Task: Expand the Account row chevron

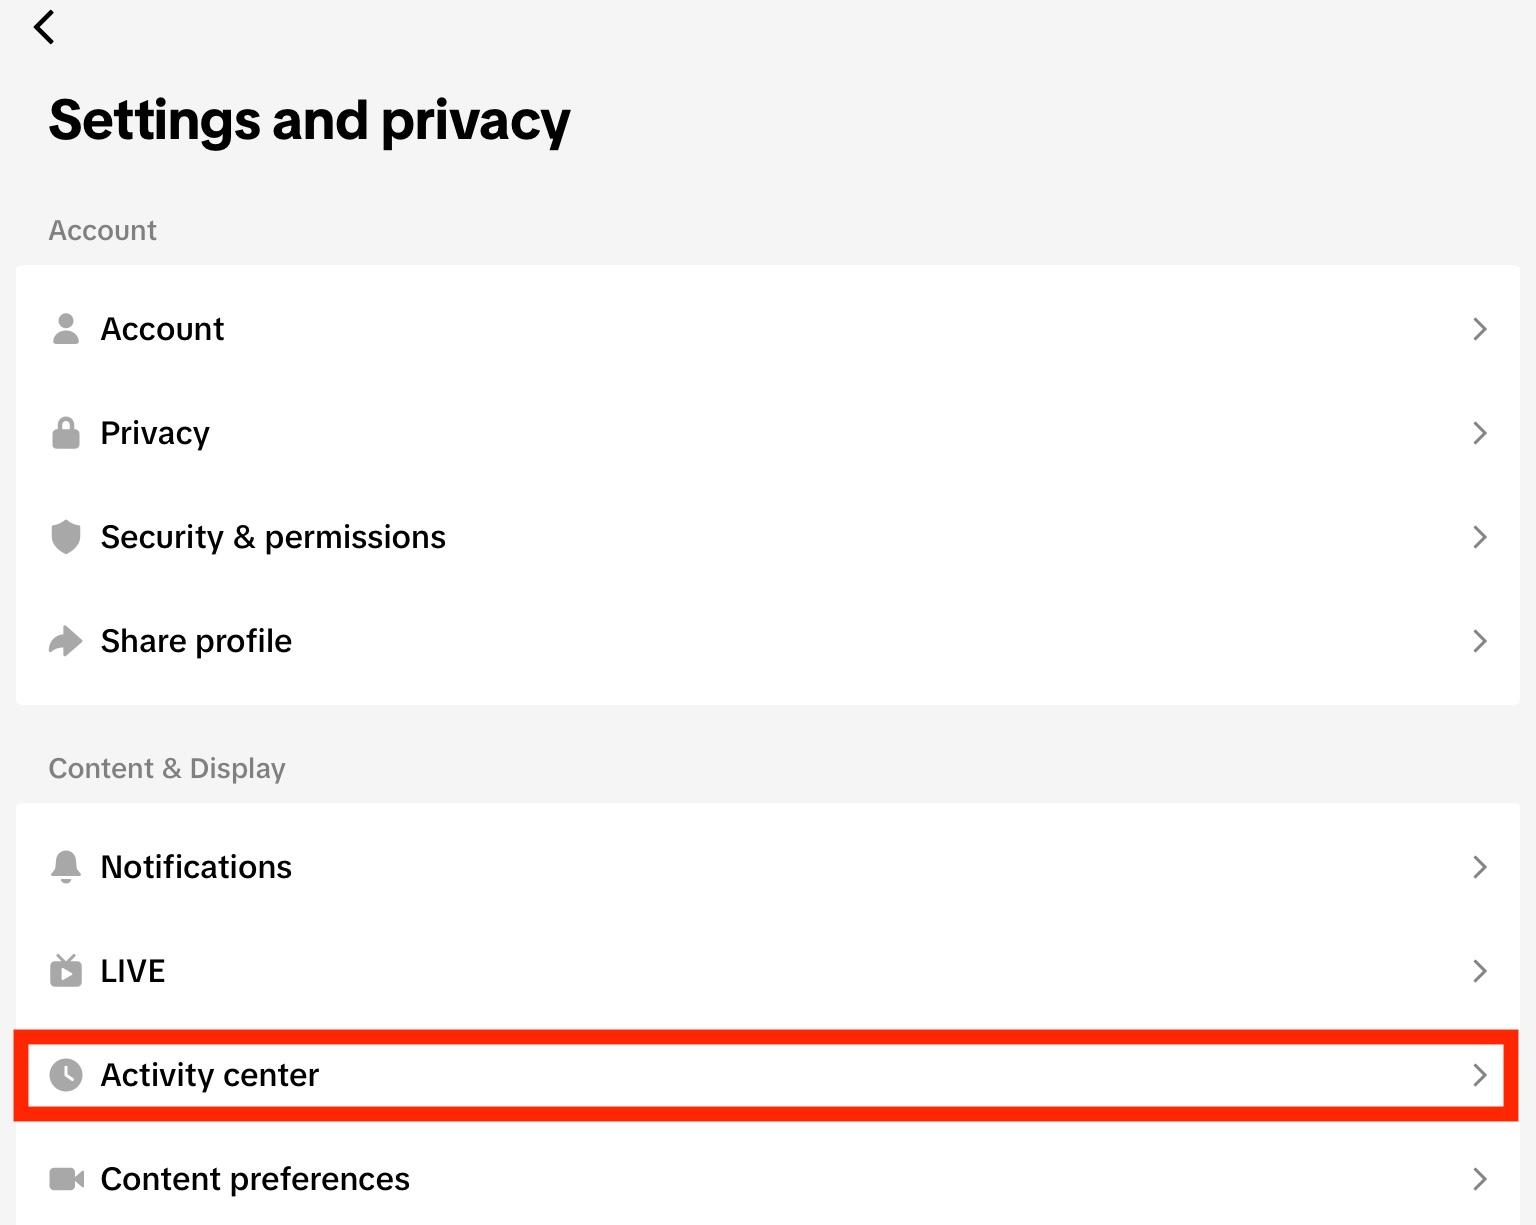Action: (1480, 329)
